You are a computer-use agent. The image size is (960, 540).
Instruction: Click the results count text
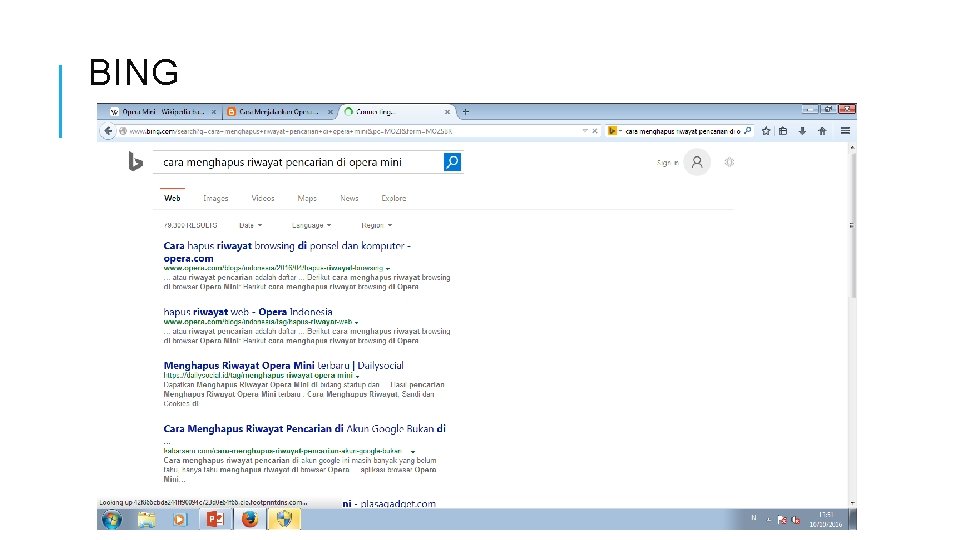point(190,225)
